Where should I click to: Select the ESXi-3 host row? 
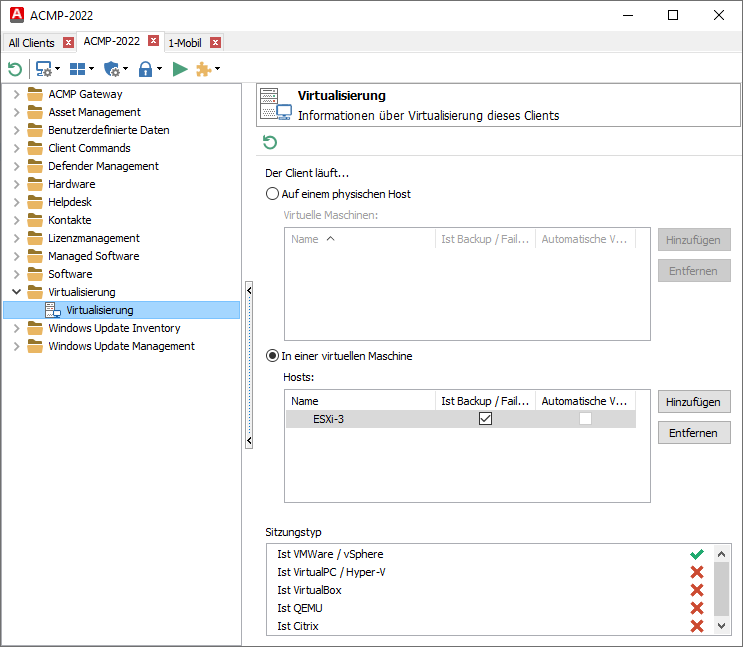[461, 419]
